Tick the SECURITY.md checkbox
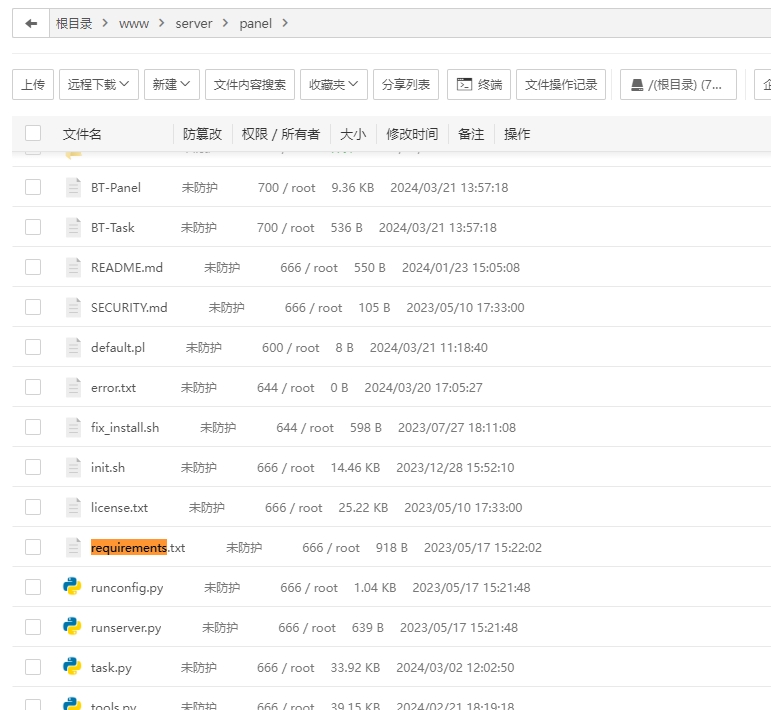Viewport: 771px width, 710px height. (33, 307)
